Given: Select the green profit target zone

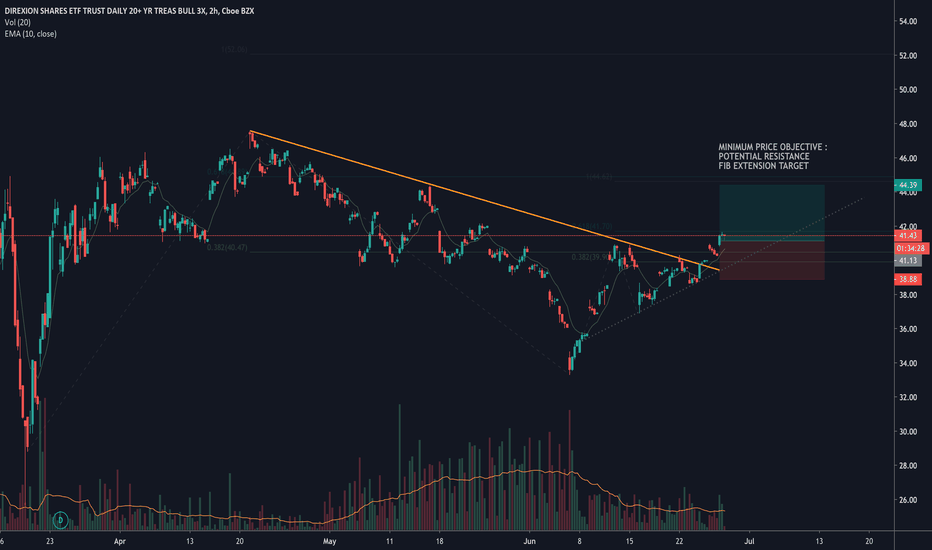Looking at the screenshot, I should (x=772, y=213).
